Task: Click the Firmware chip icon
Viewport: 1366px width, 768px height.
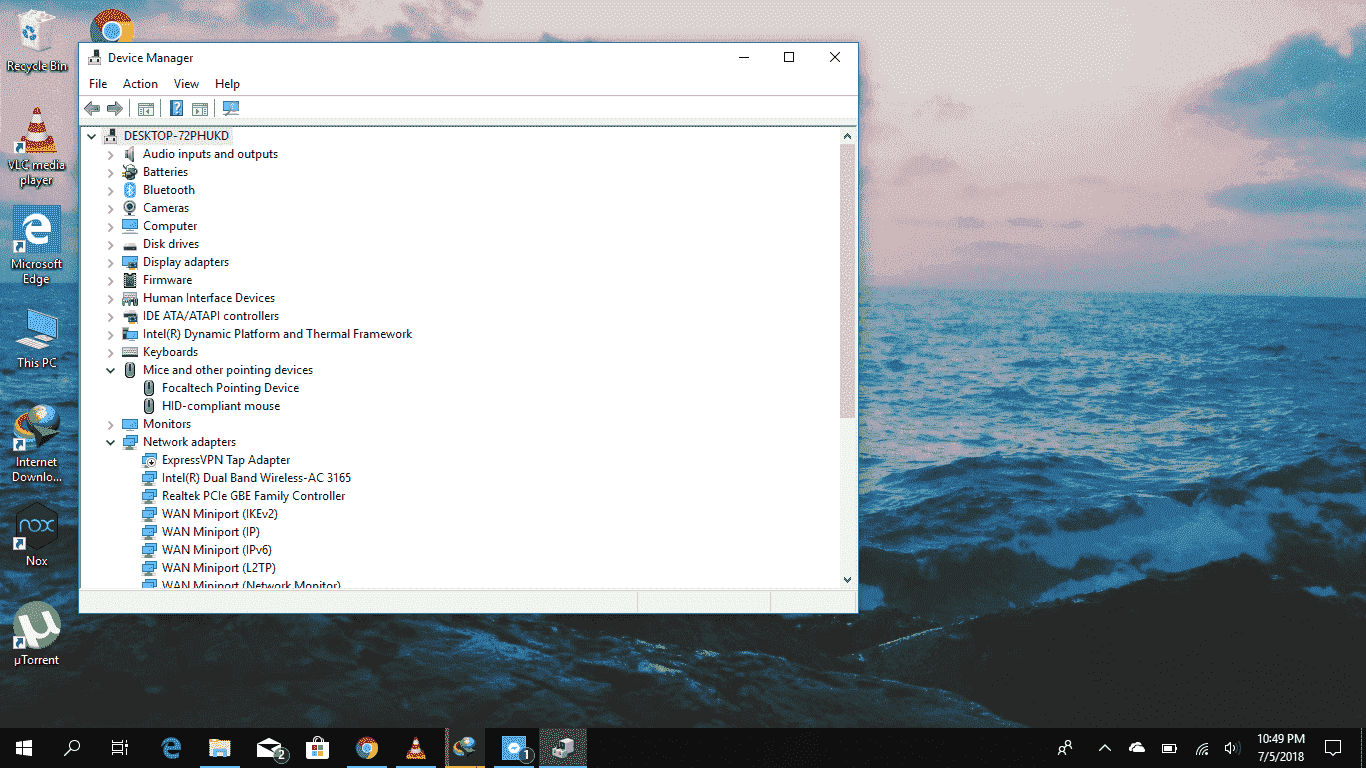Action: pyautogui.click(x=130, y=280)
